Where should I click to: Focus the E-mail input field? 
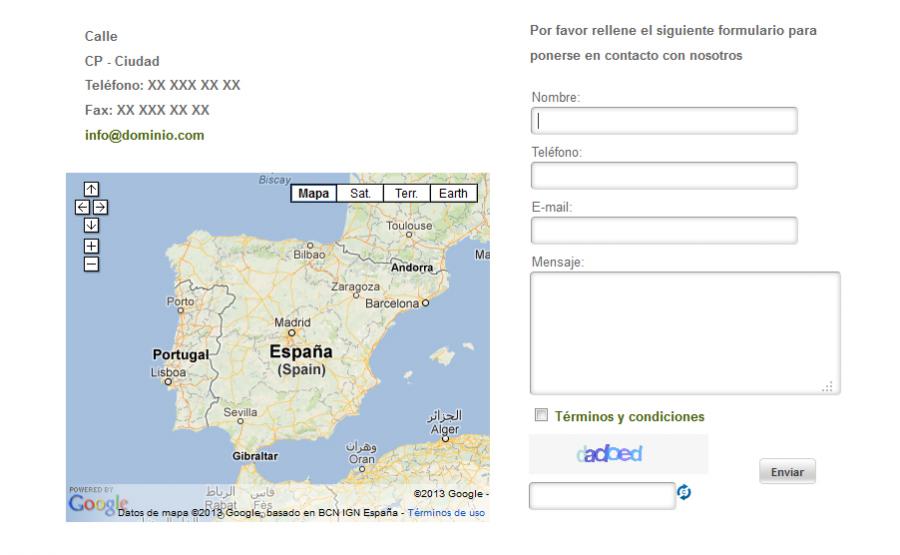click(x=664, y=230)
